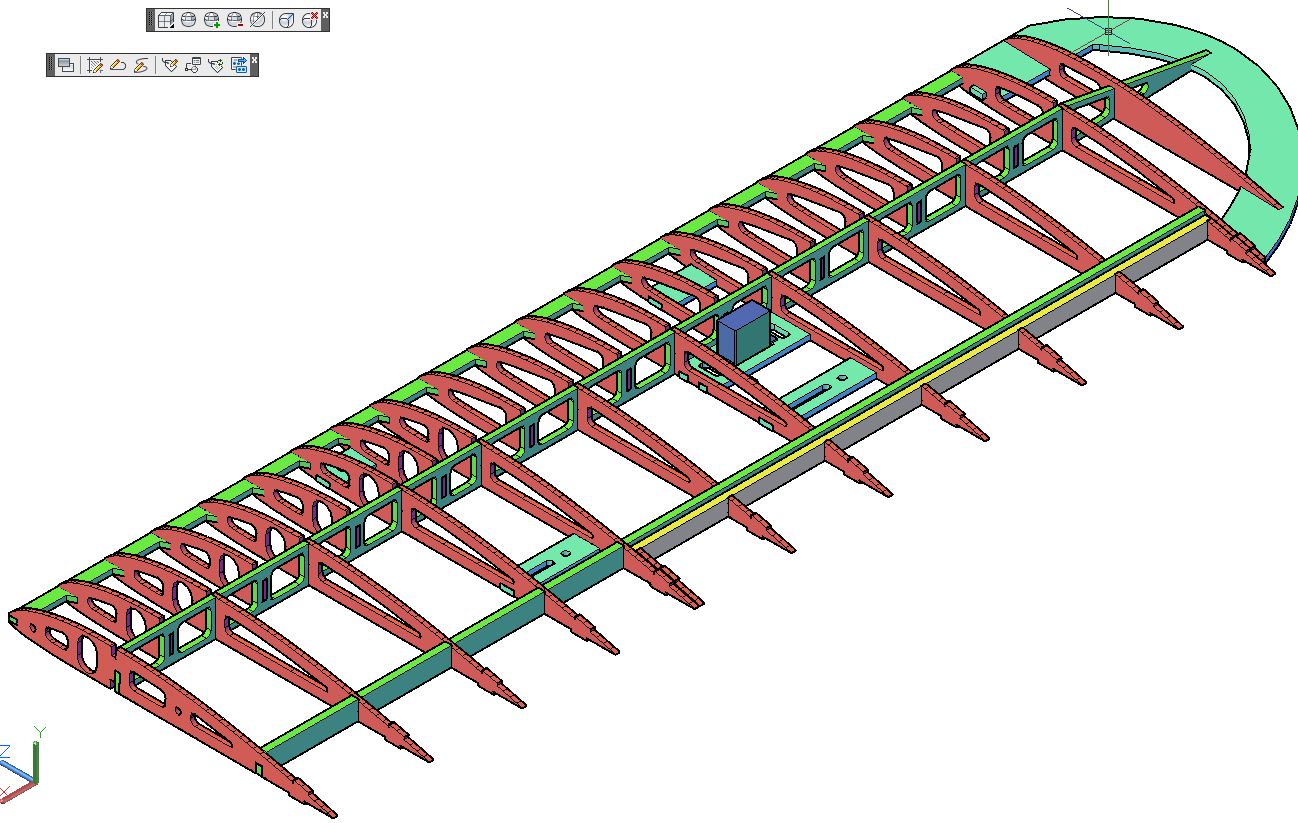Choose the Add Crease tool
Screen dimensions: 1298x823
point(286,20)
